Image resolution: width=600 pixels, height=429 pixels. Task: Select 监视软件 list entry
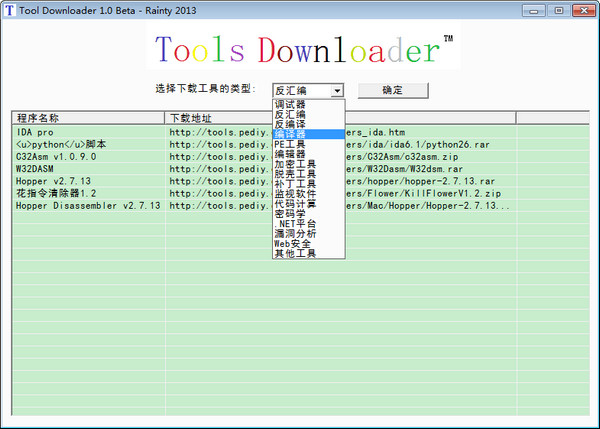point(295,194)
